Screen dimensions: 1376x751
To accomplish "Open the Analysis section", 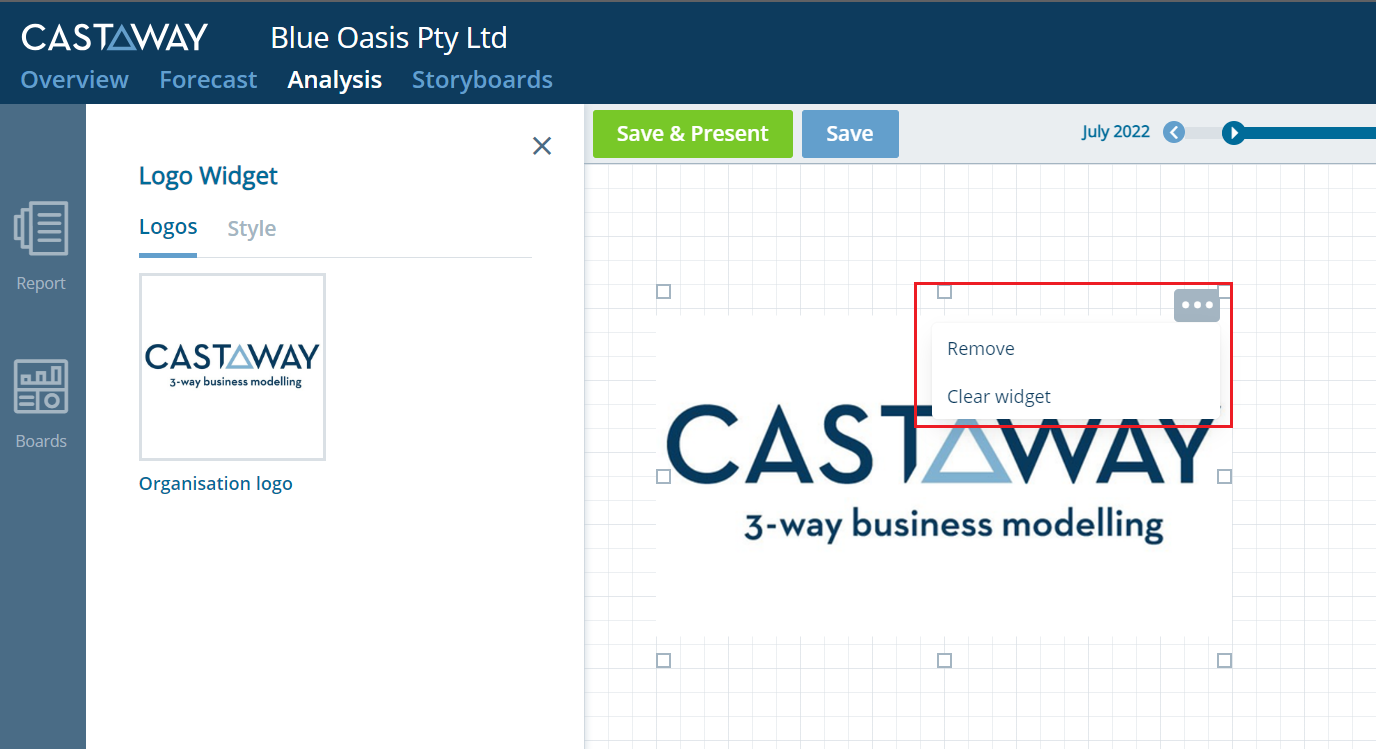I will coord(335,80).
